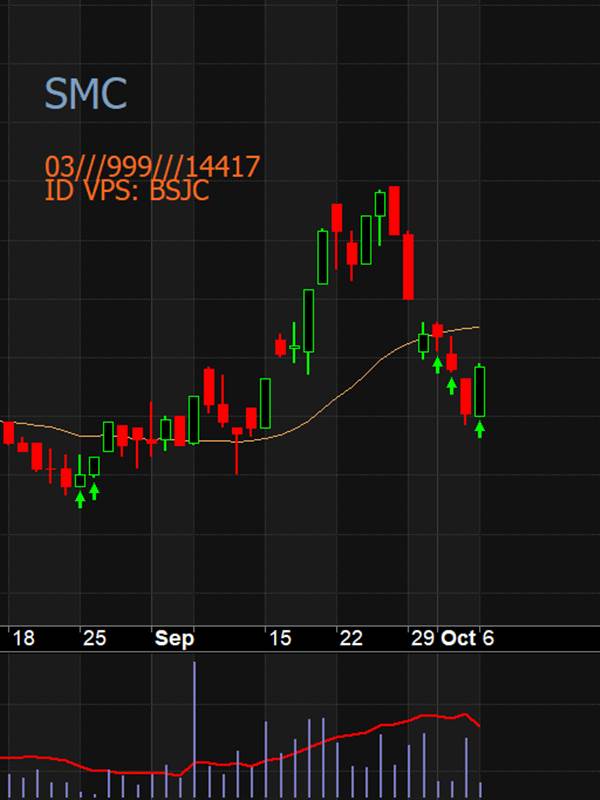
Task: Select the '15' date axis label
Action: (x=280, y=638)
